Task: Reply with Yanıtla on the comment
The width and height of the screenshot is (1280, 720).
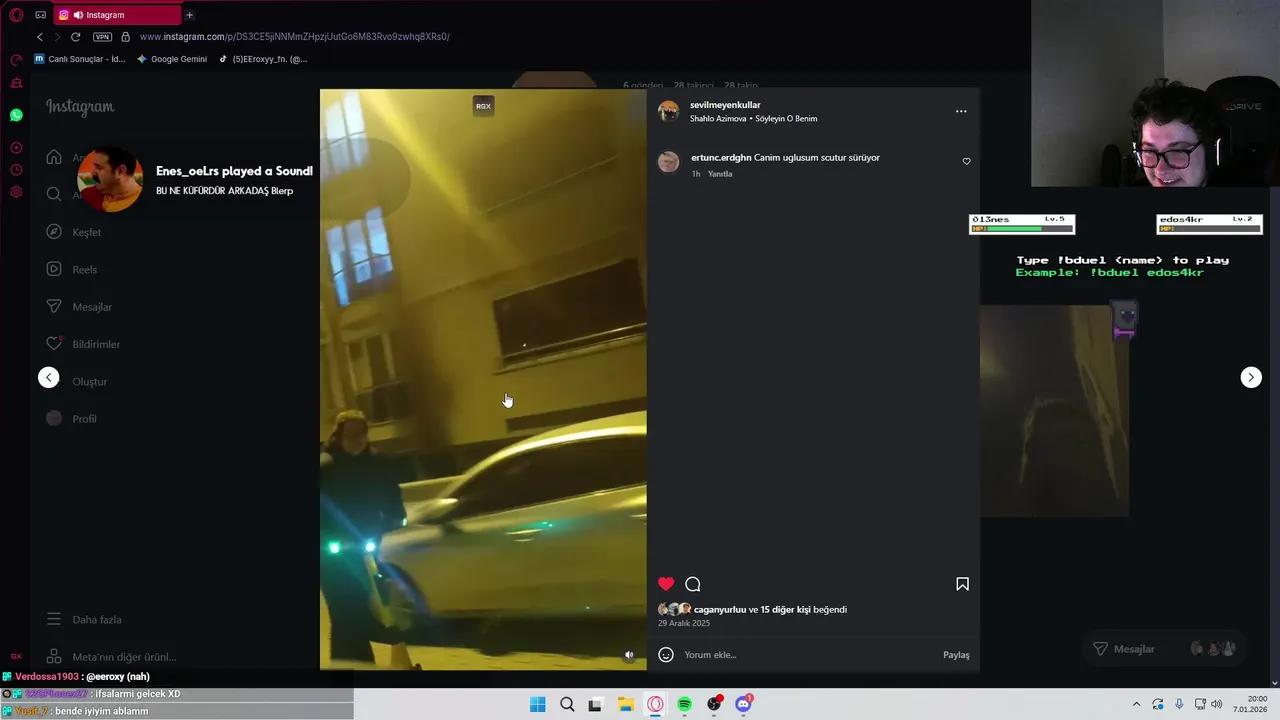Action: point(720,174)
